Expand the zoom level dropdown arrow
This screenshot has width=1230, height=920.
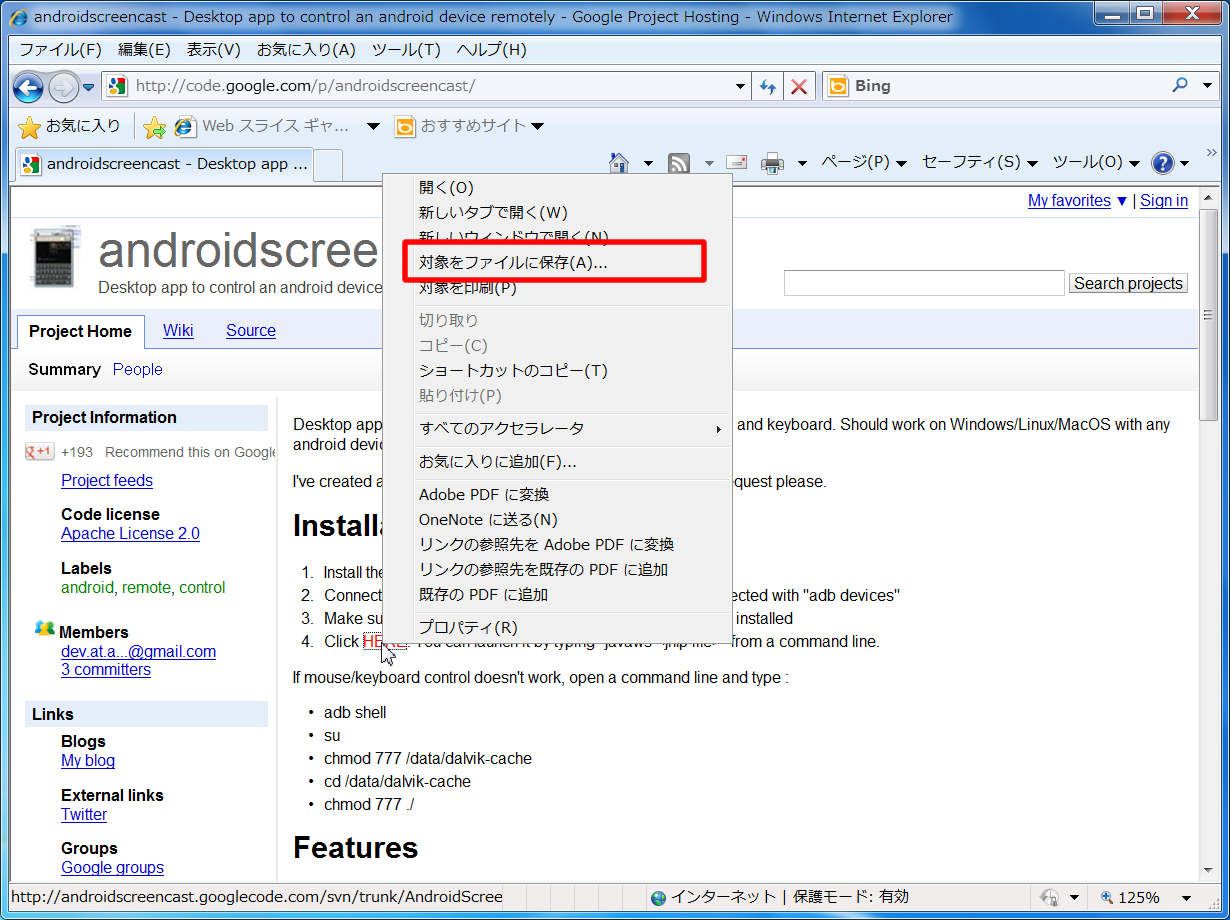coord(1186,898)
